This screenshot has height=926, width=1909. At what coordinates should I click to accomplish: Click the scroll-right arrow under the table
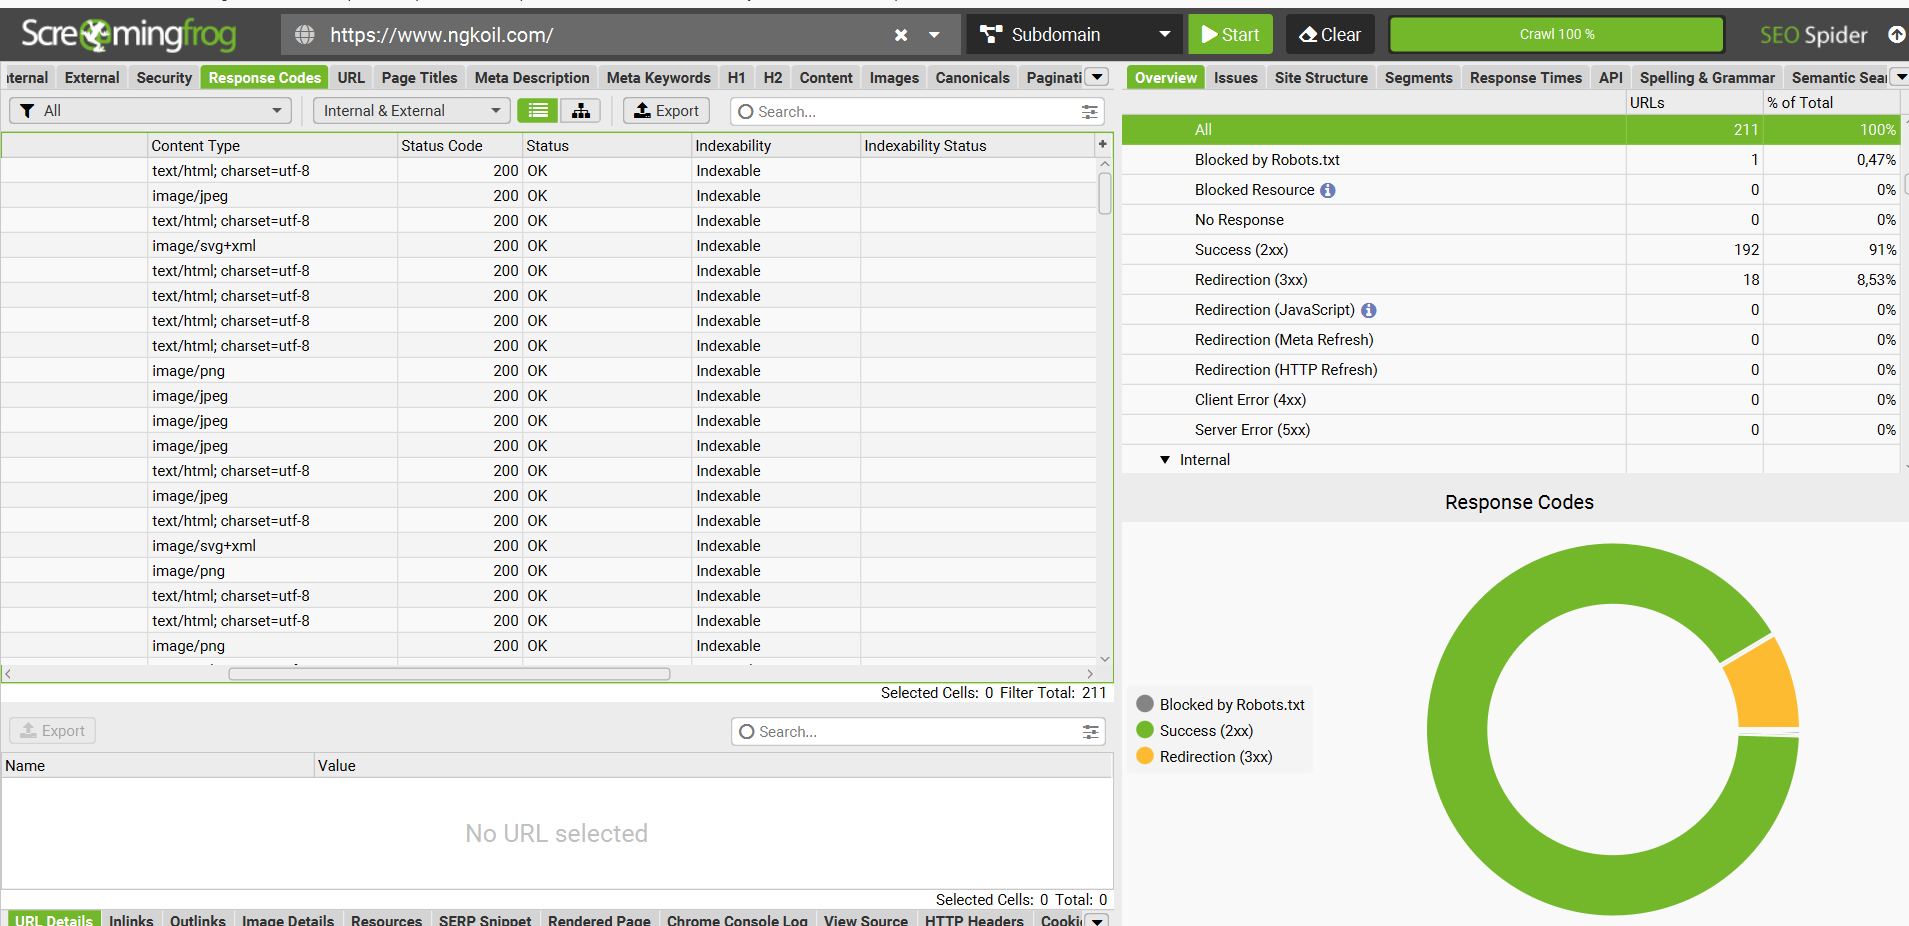pyautogui.click(x=1090, y=674)
